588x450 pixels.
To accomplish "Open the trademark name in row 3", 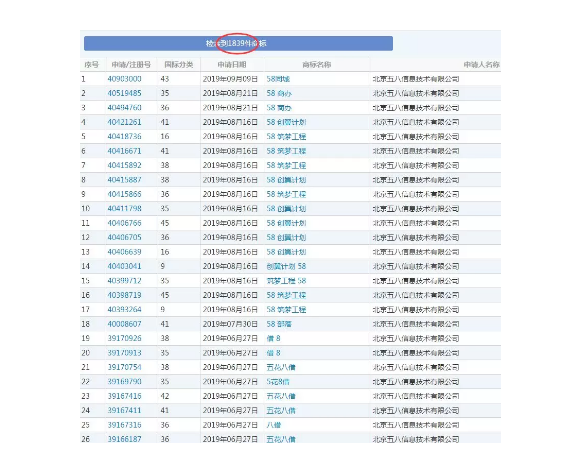I will coord(279,108).
